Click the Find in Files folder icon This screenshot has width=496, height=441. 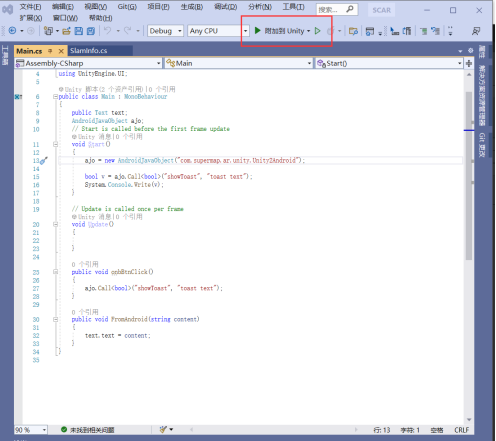[x=353, y=31]
